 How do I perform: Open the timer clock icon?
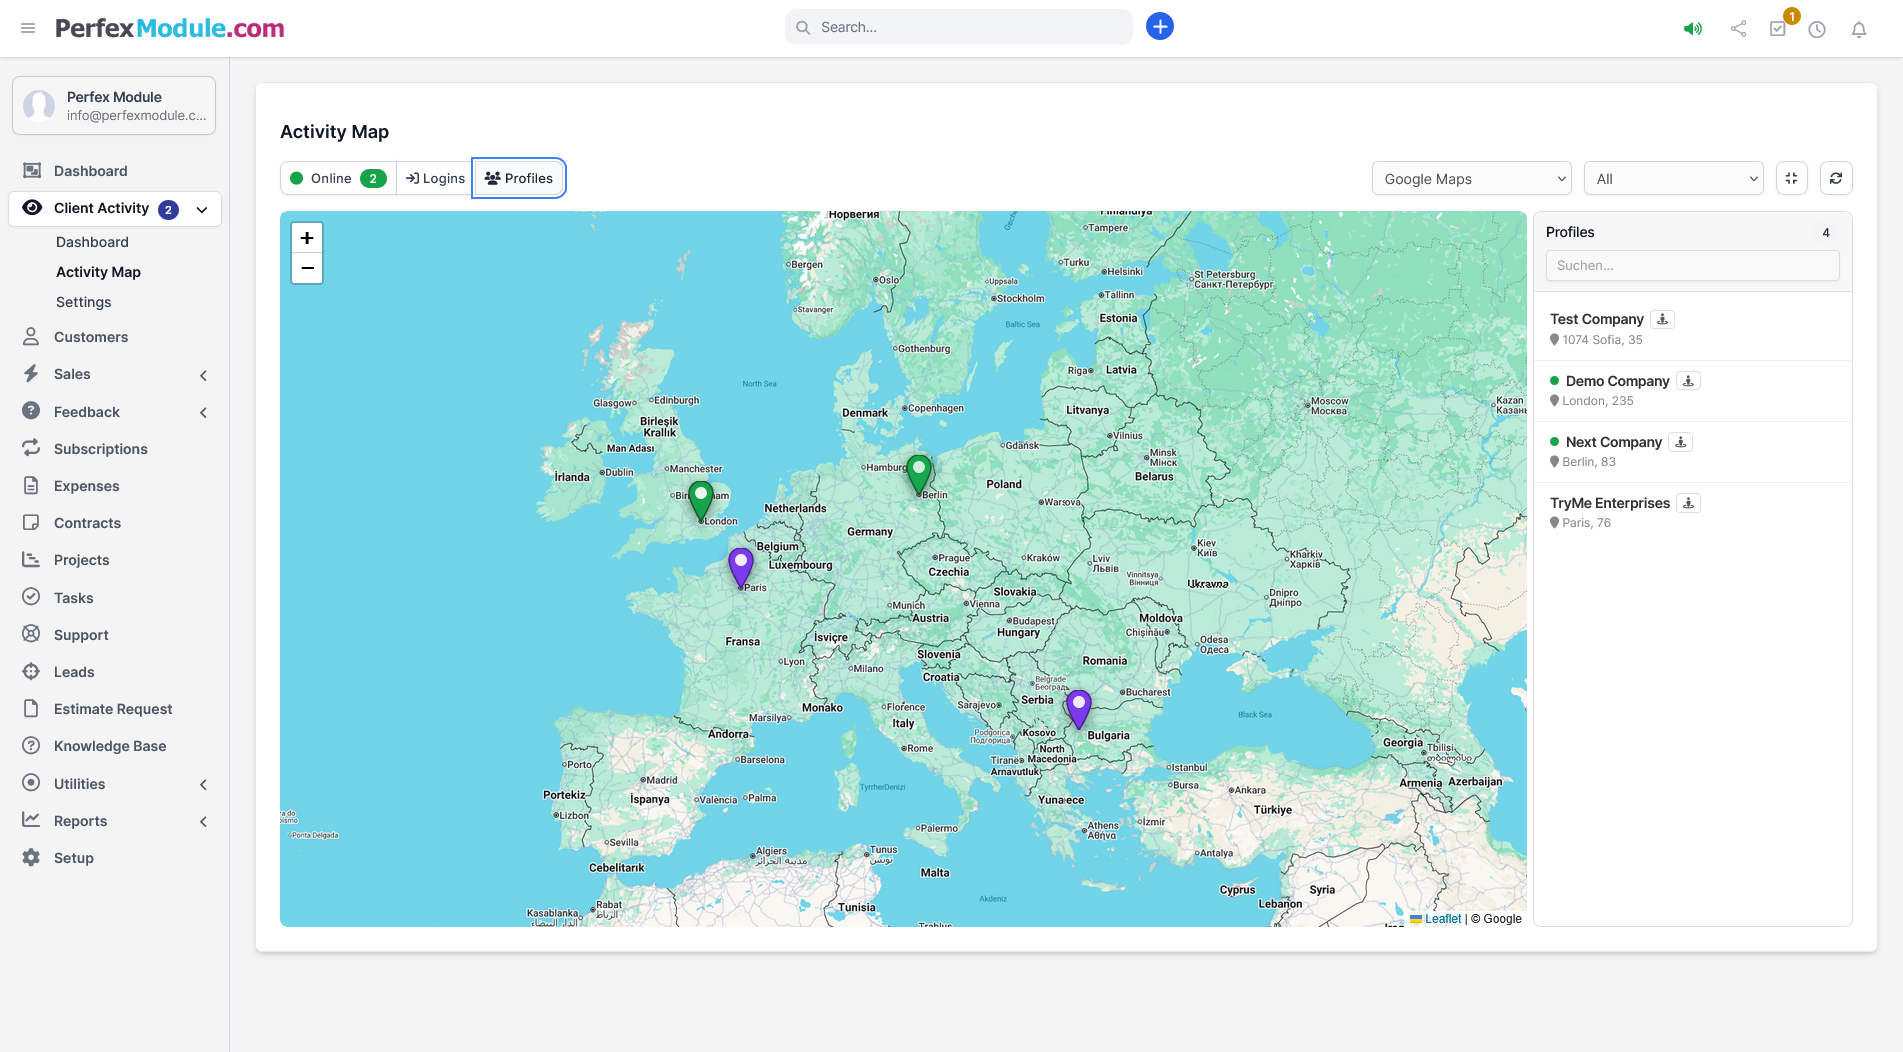point(1817,29)
